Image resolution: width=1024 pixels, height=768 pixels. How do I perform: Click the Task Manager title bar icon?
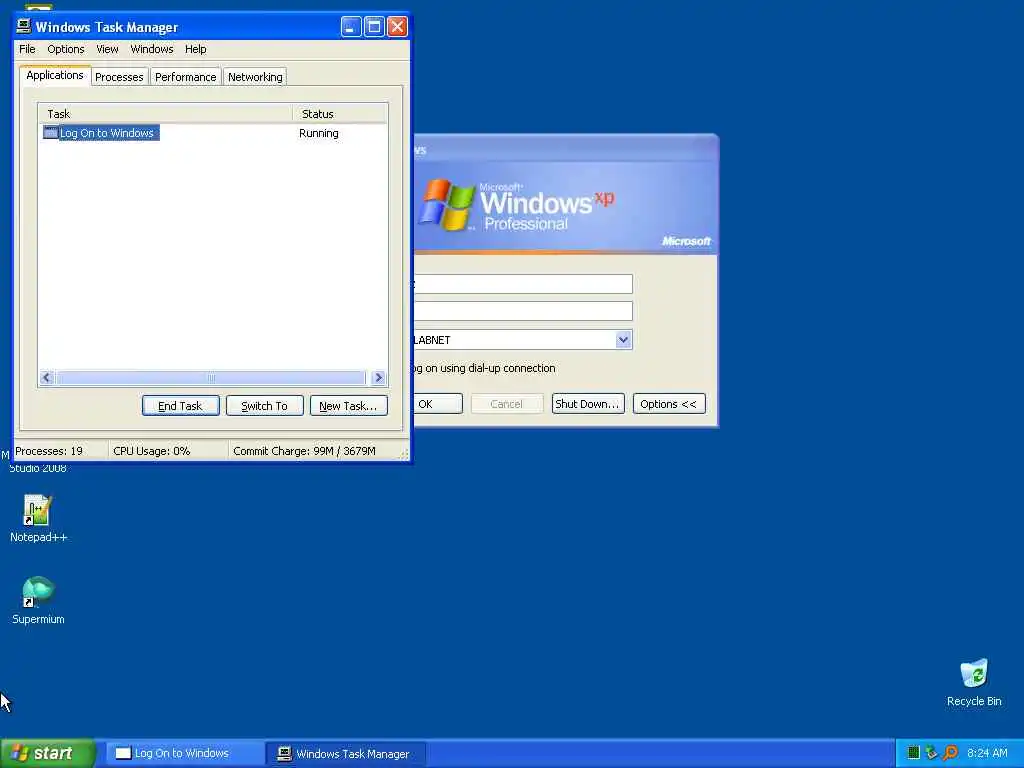[x=24, y=26]
